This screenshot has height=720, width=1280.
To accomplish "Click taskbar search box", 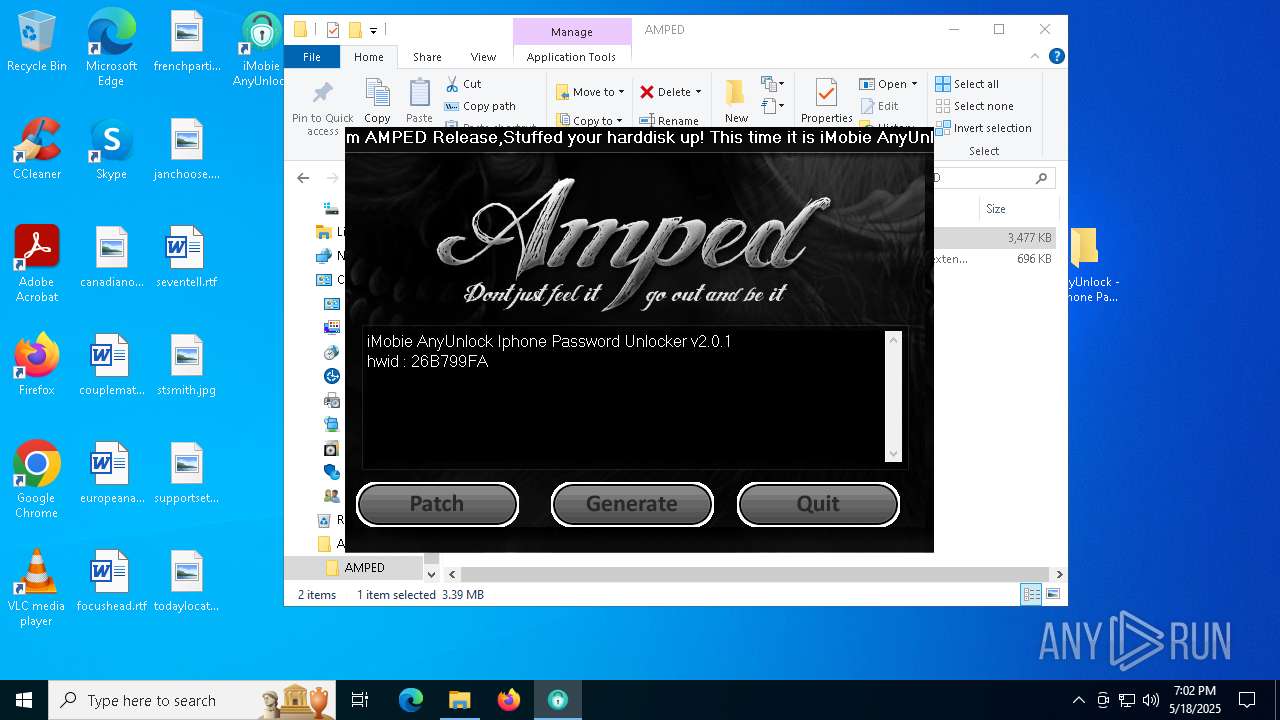I will tap(190, 700).
